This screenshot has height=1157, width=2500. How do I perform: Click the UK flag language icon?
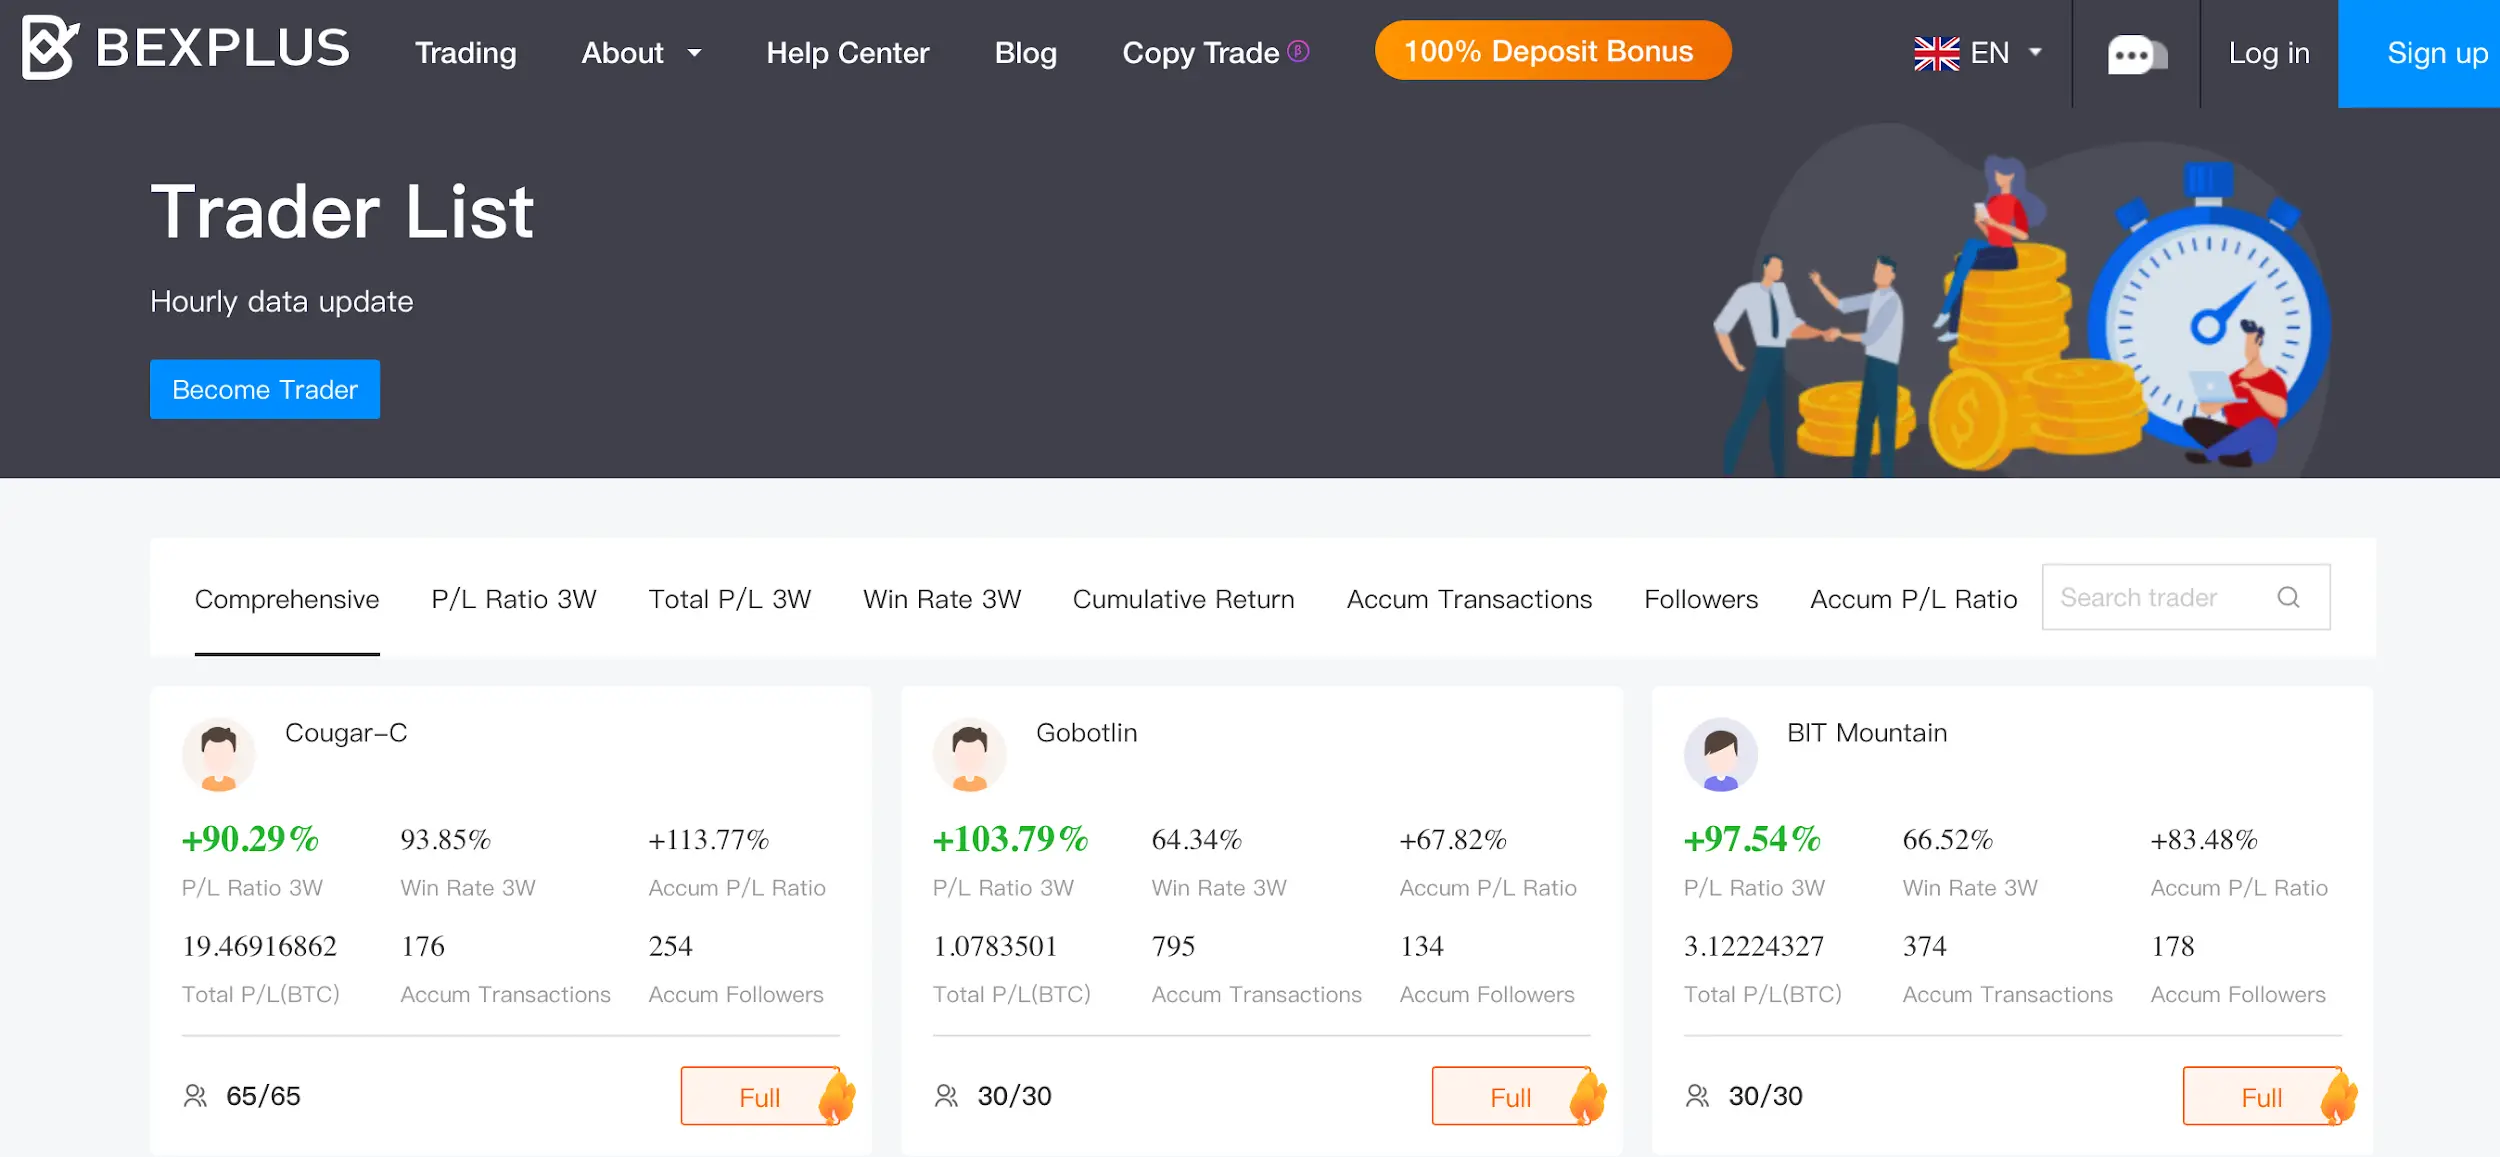[1936, 53]
